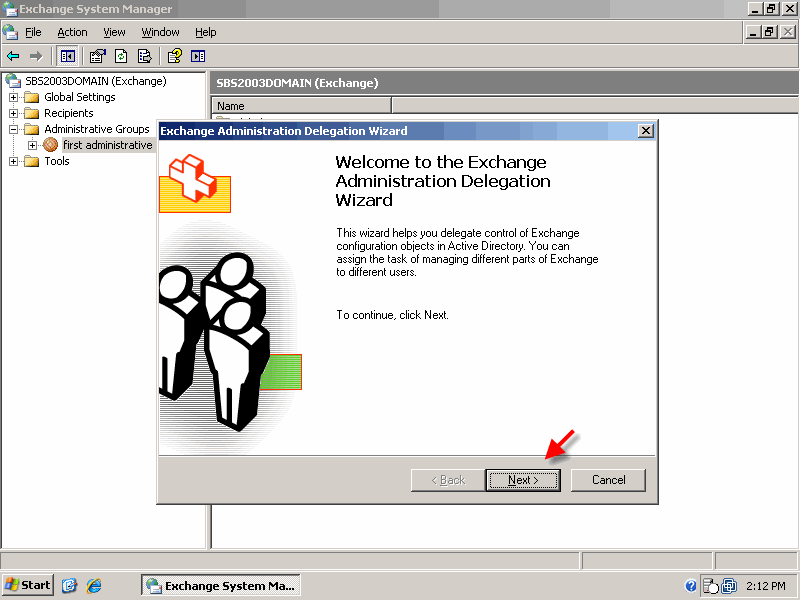Open the Help menu
The height and width of the screenshot is (600, 800).
[206, 32]
